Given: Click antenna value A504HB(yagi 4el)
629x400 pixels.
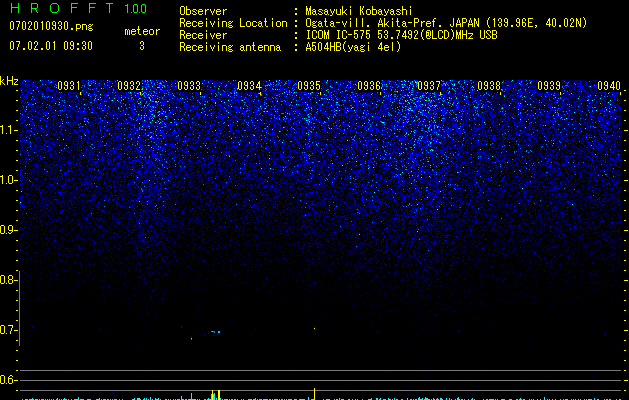Looking at the screenshot, I should 353,47.
